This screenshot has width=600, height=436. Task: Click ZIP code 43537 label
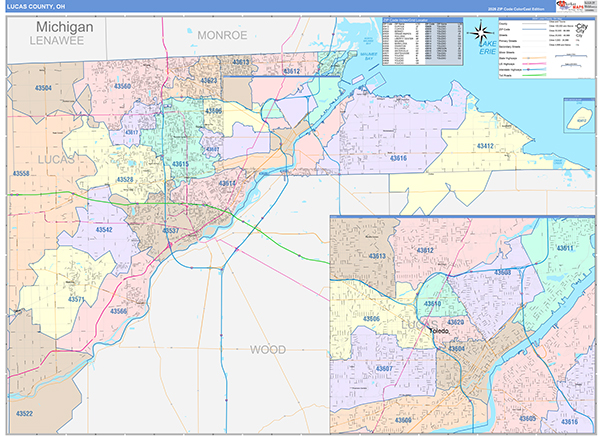point(171,230)
